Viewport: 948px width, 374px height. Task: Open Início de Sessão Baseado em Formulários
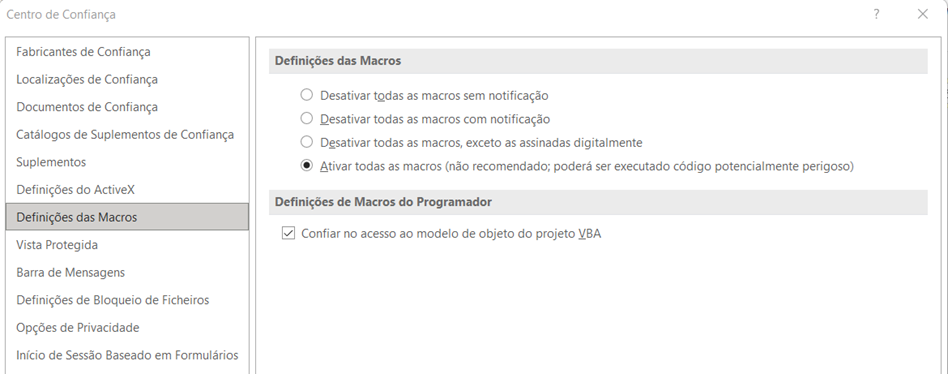(x=127, y=355)
